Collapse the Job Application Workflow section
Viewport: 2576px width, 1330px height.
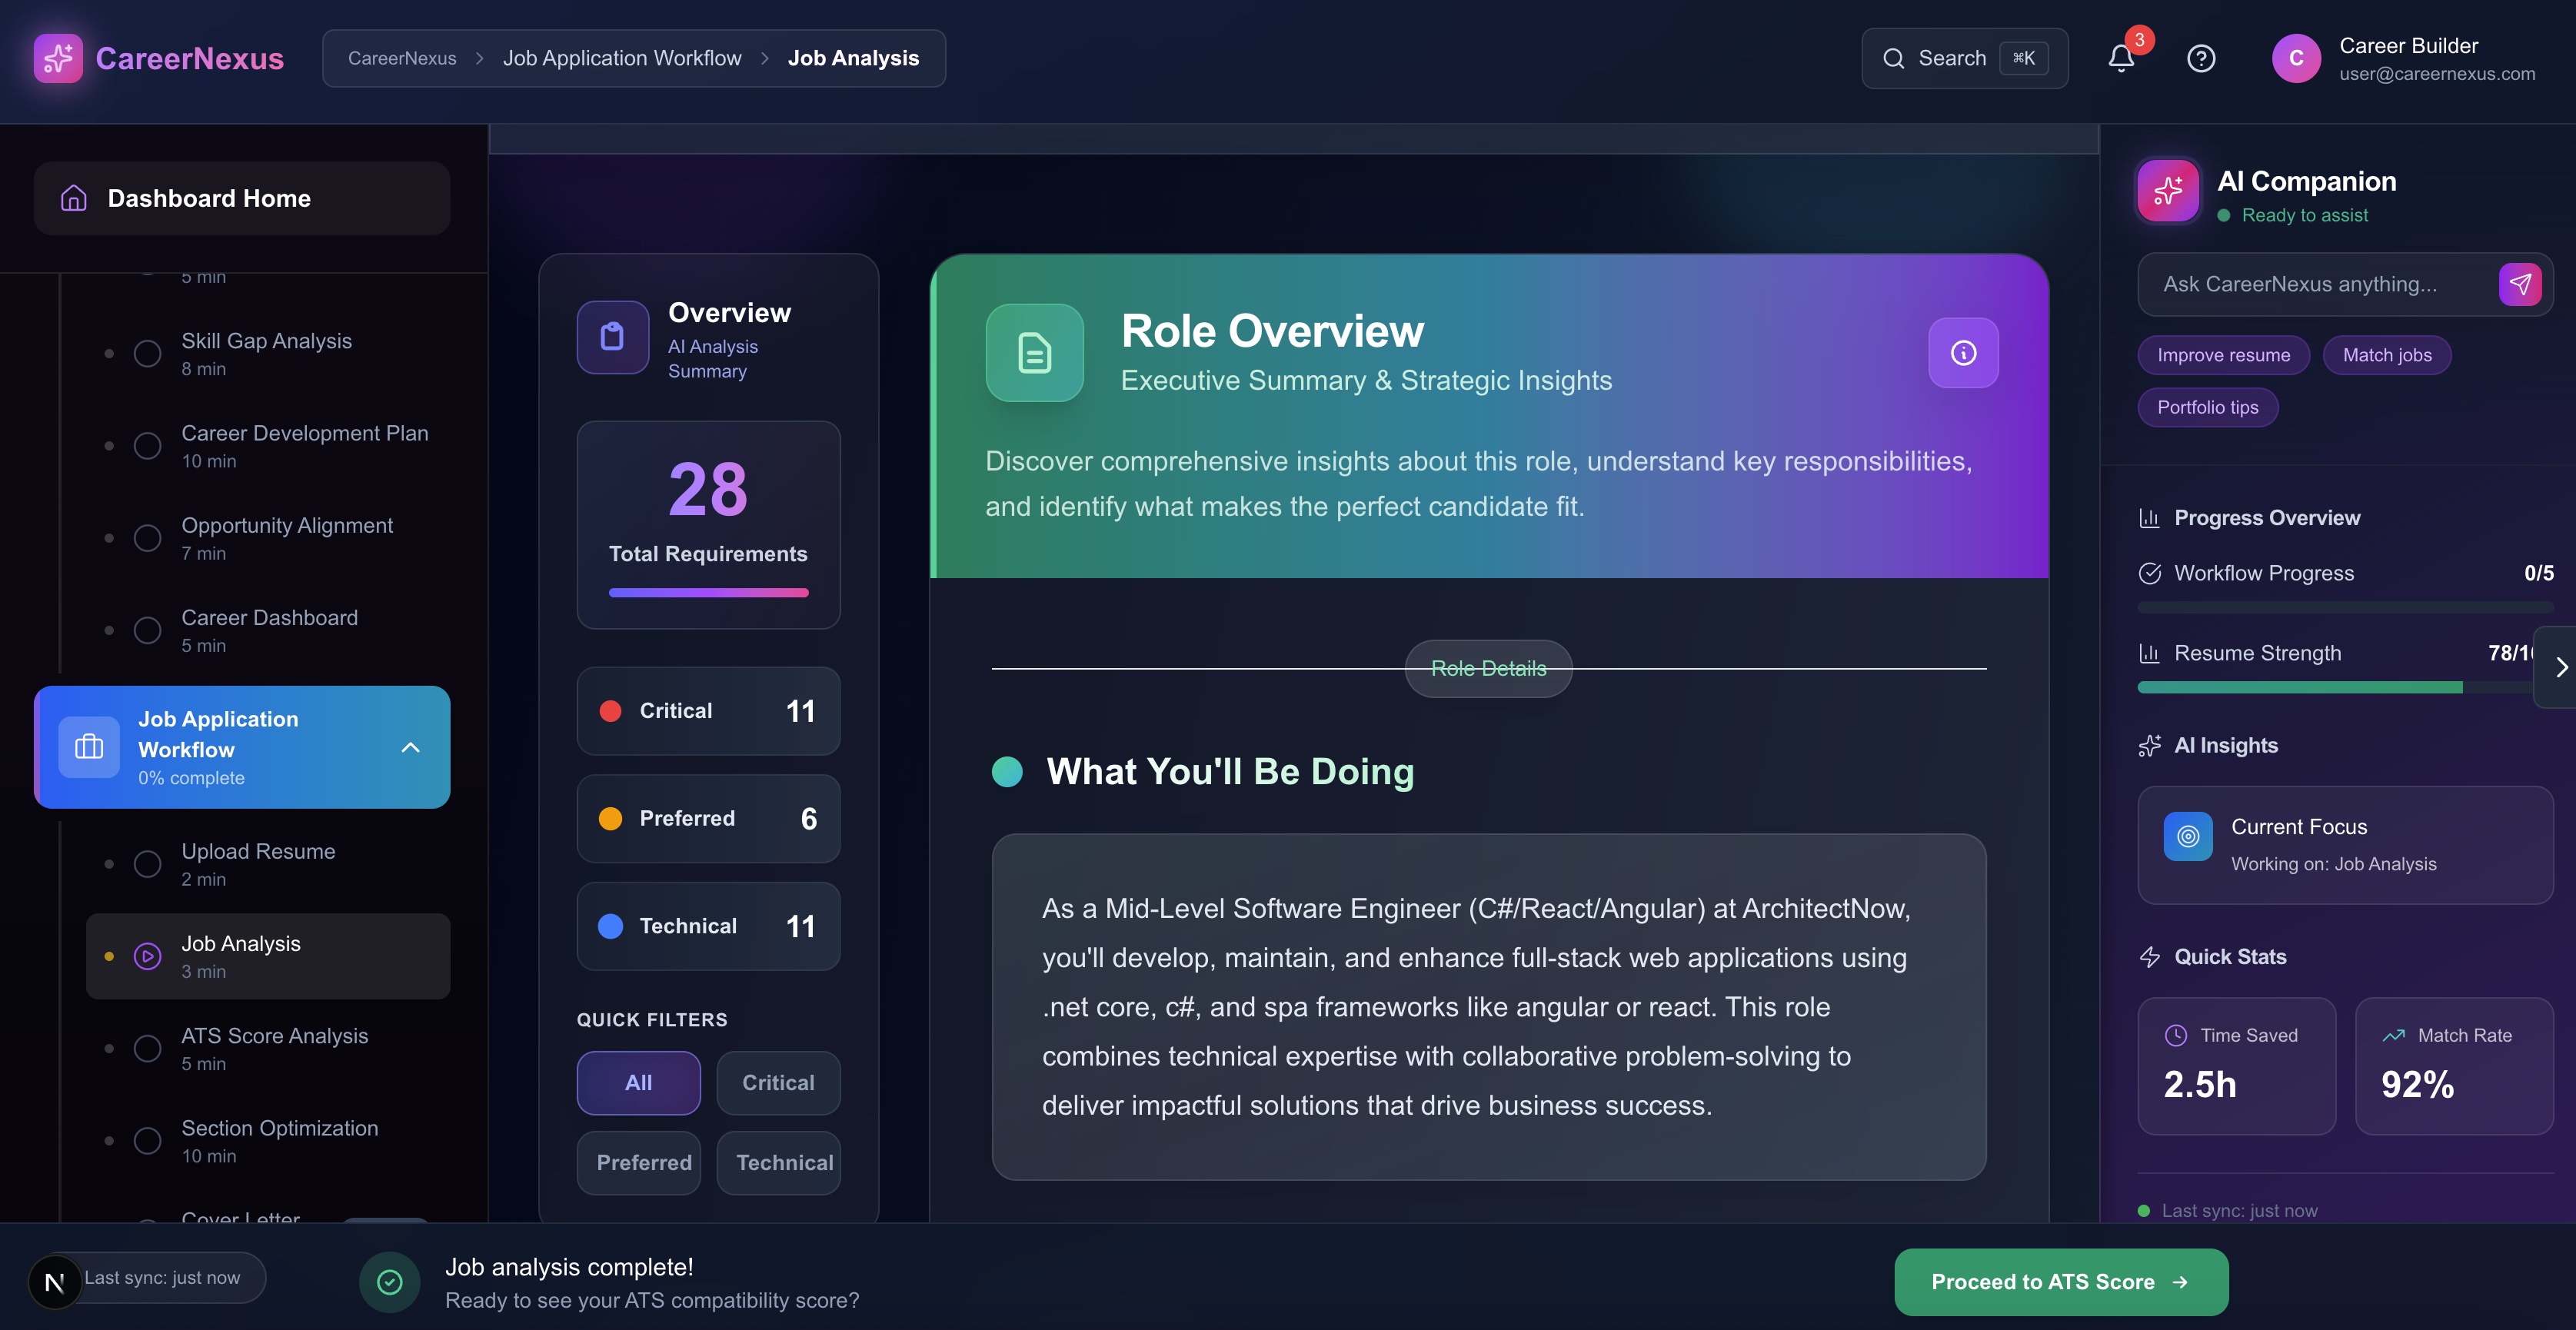pos(410,747)
